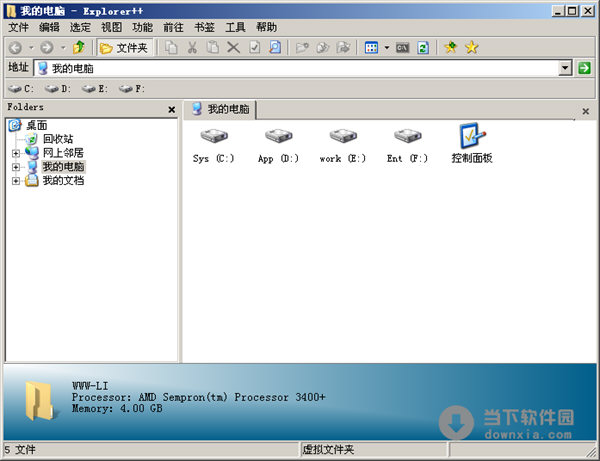The image size is (600, 461).
Task: Open the 编辑 menu
Action: (49, 27)
